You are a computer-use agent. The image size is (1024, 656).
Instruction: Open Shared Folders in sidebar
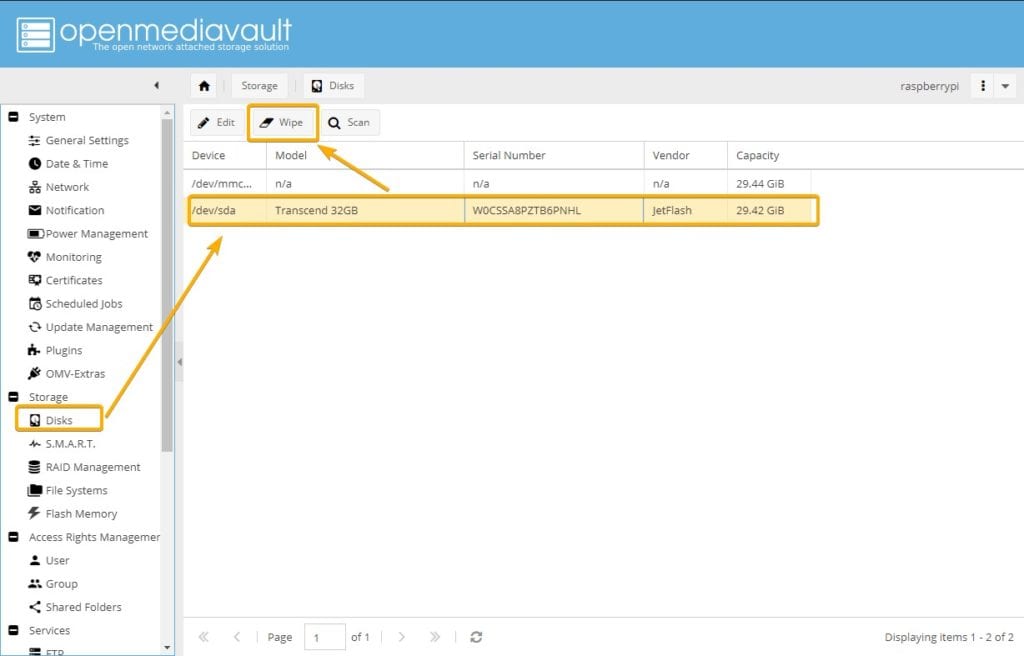point(83,607)
